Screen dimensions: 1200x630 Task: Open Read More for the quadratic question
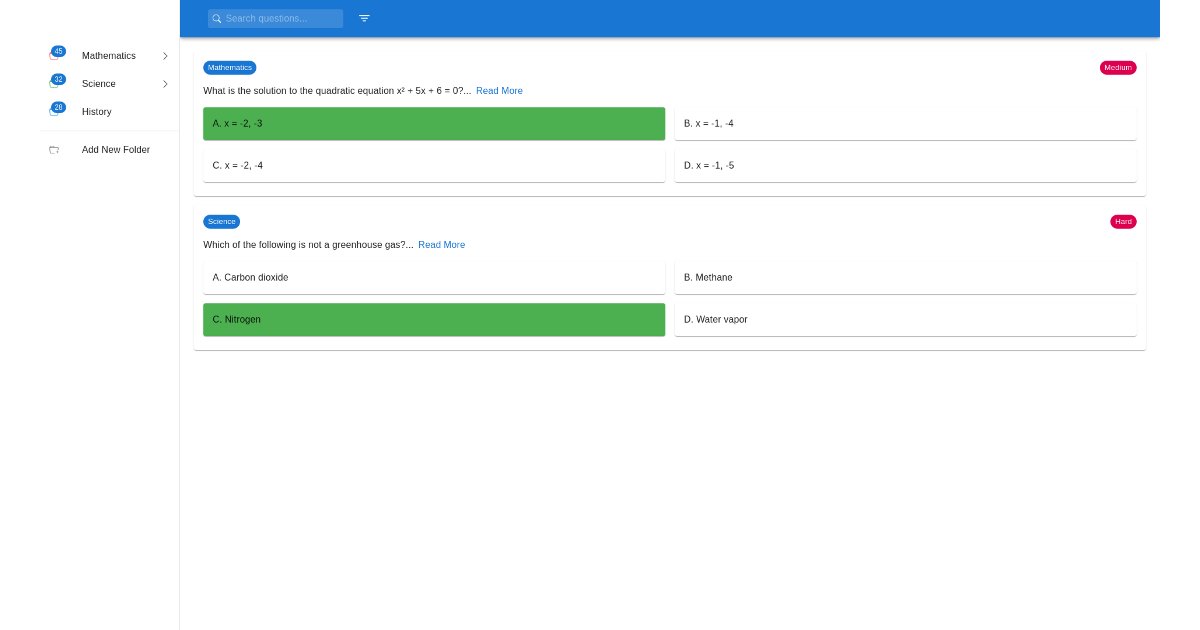498,90
